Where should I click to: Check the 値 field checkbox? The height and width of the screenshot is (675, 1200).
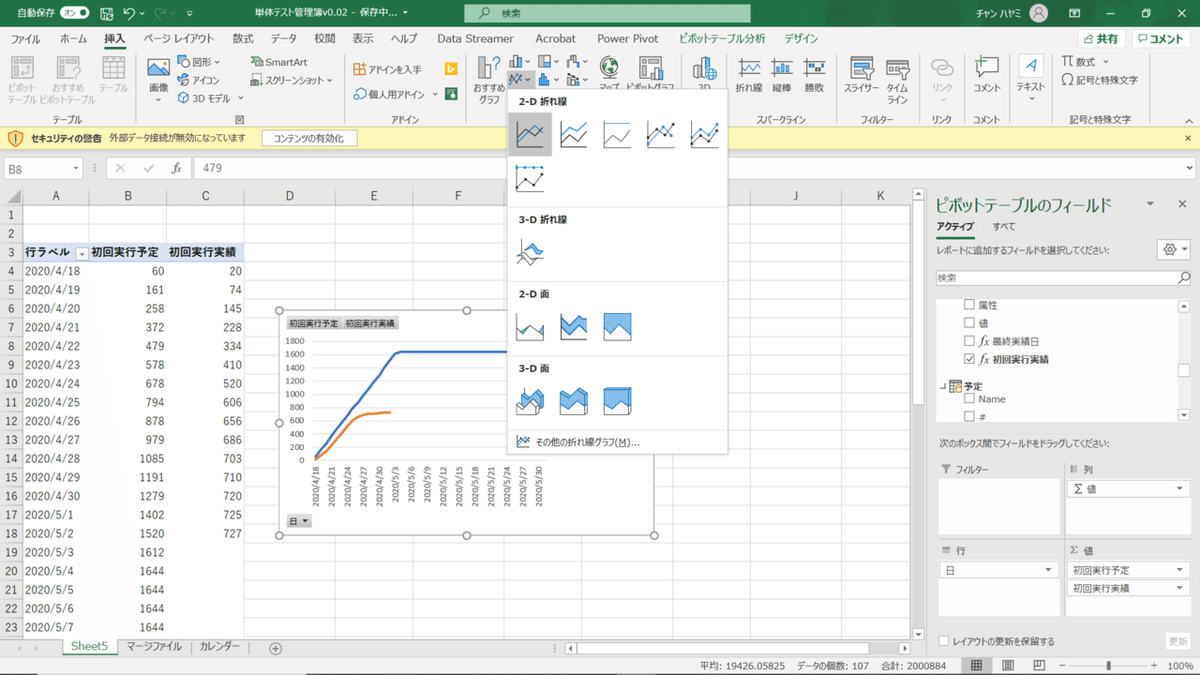pyautogui.click(x=968, y=322)
